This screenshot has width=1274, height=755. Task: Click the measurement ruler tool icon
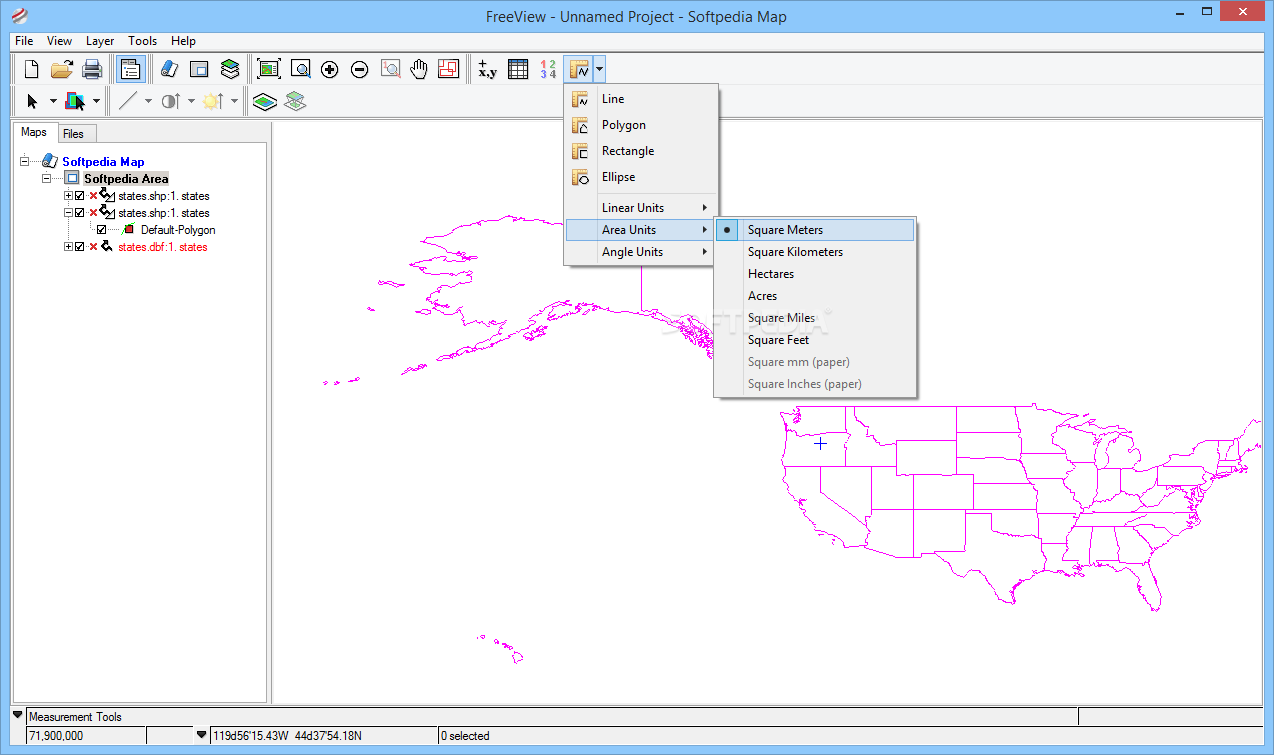(x=578, y=69)
